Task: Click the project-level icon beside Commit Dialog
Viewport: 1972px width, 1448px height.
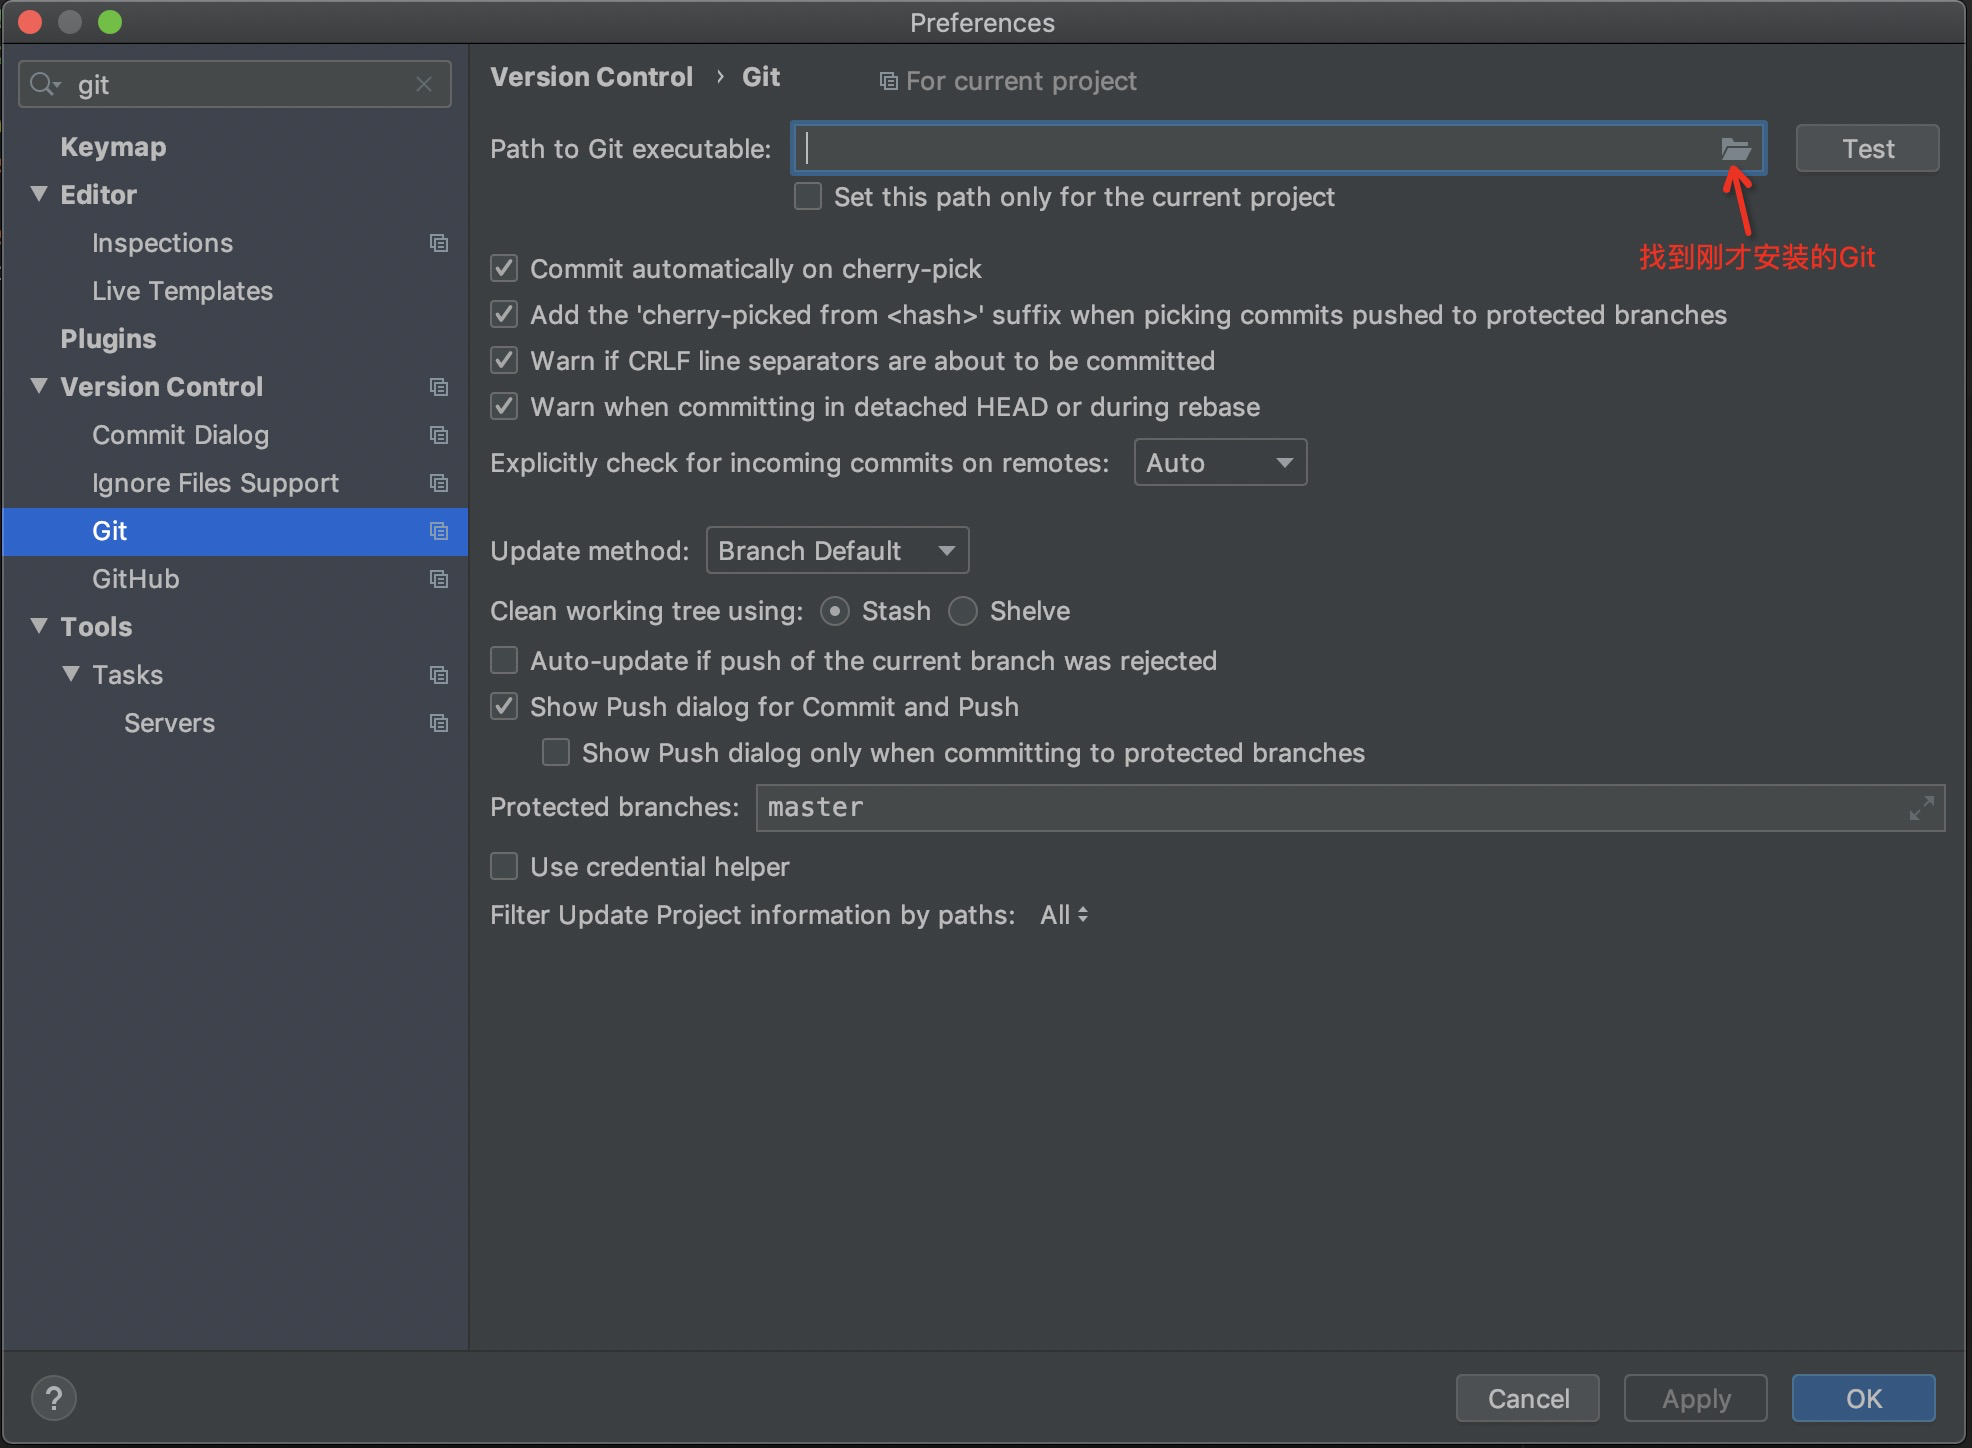Action: [x=438, y=435]
